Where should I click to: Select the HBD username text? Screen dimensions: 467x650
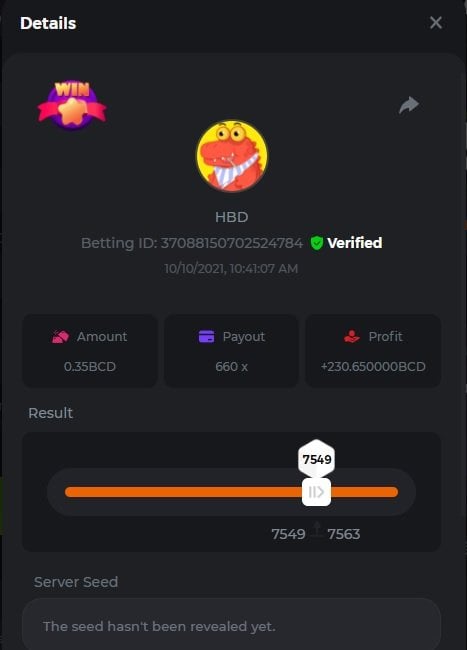[232, 217]
